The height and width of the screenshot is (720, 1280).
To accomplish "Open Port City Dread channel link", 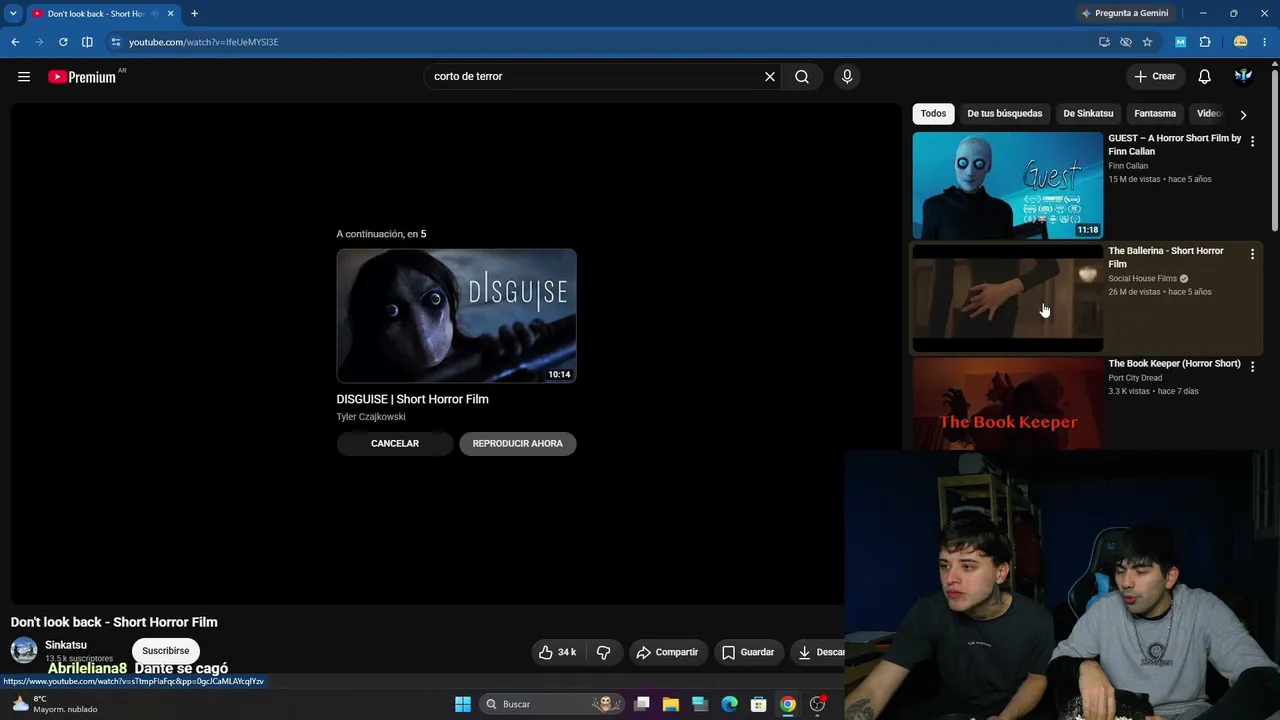I will pos(1135,378).
